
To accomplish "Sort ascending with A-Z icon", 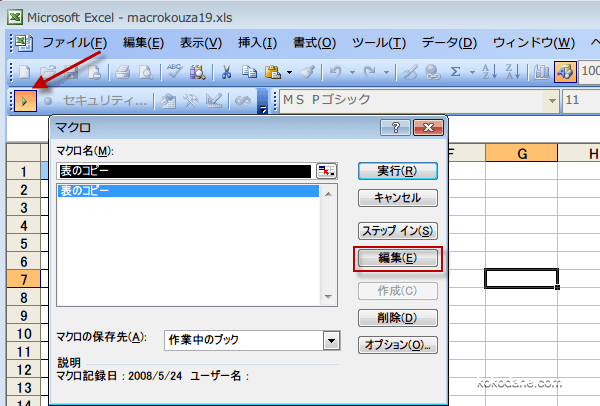I will tap(489, 72).
